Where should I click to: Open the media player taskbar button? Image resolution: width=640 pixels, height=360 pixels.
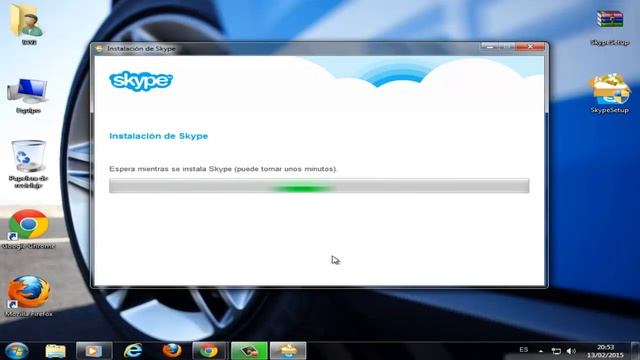coord(94,351)
